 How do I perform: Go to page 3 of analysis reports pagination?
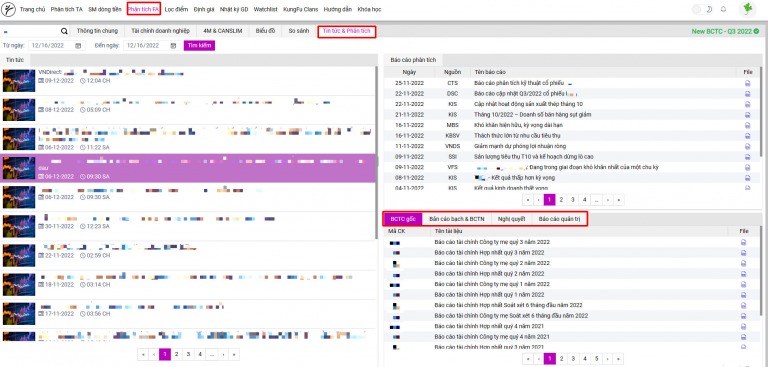(572, 199)
